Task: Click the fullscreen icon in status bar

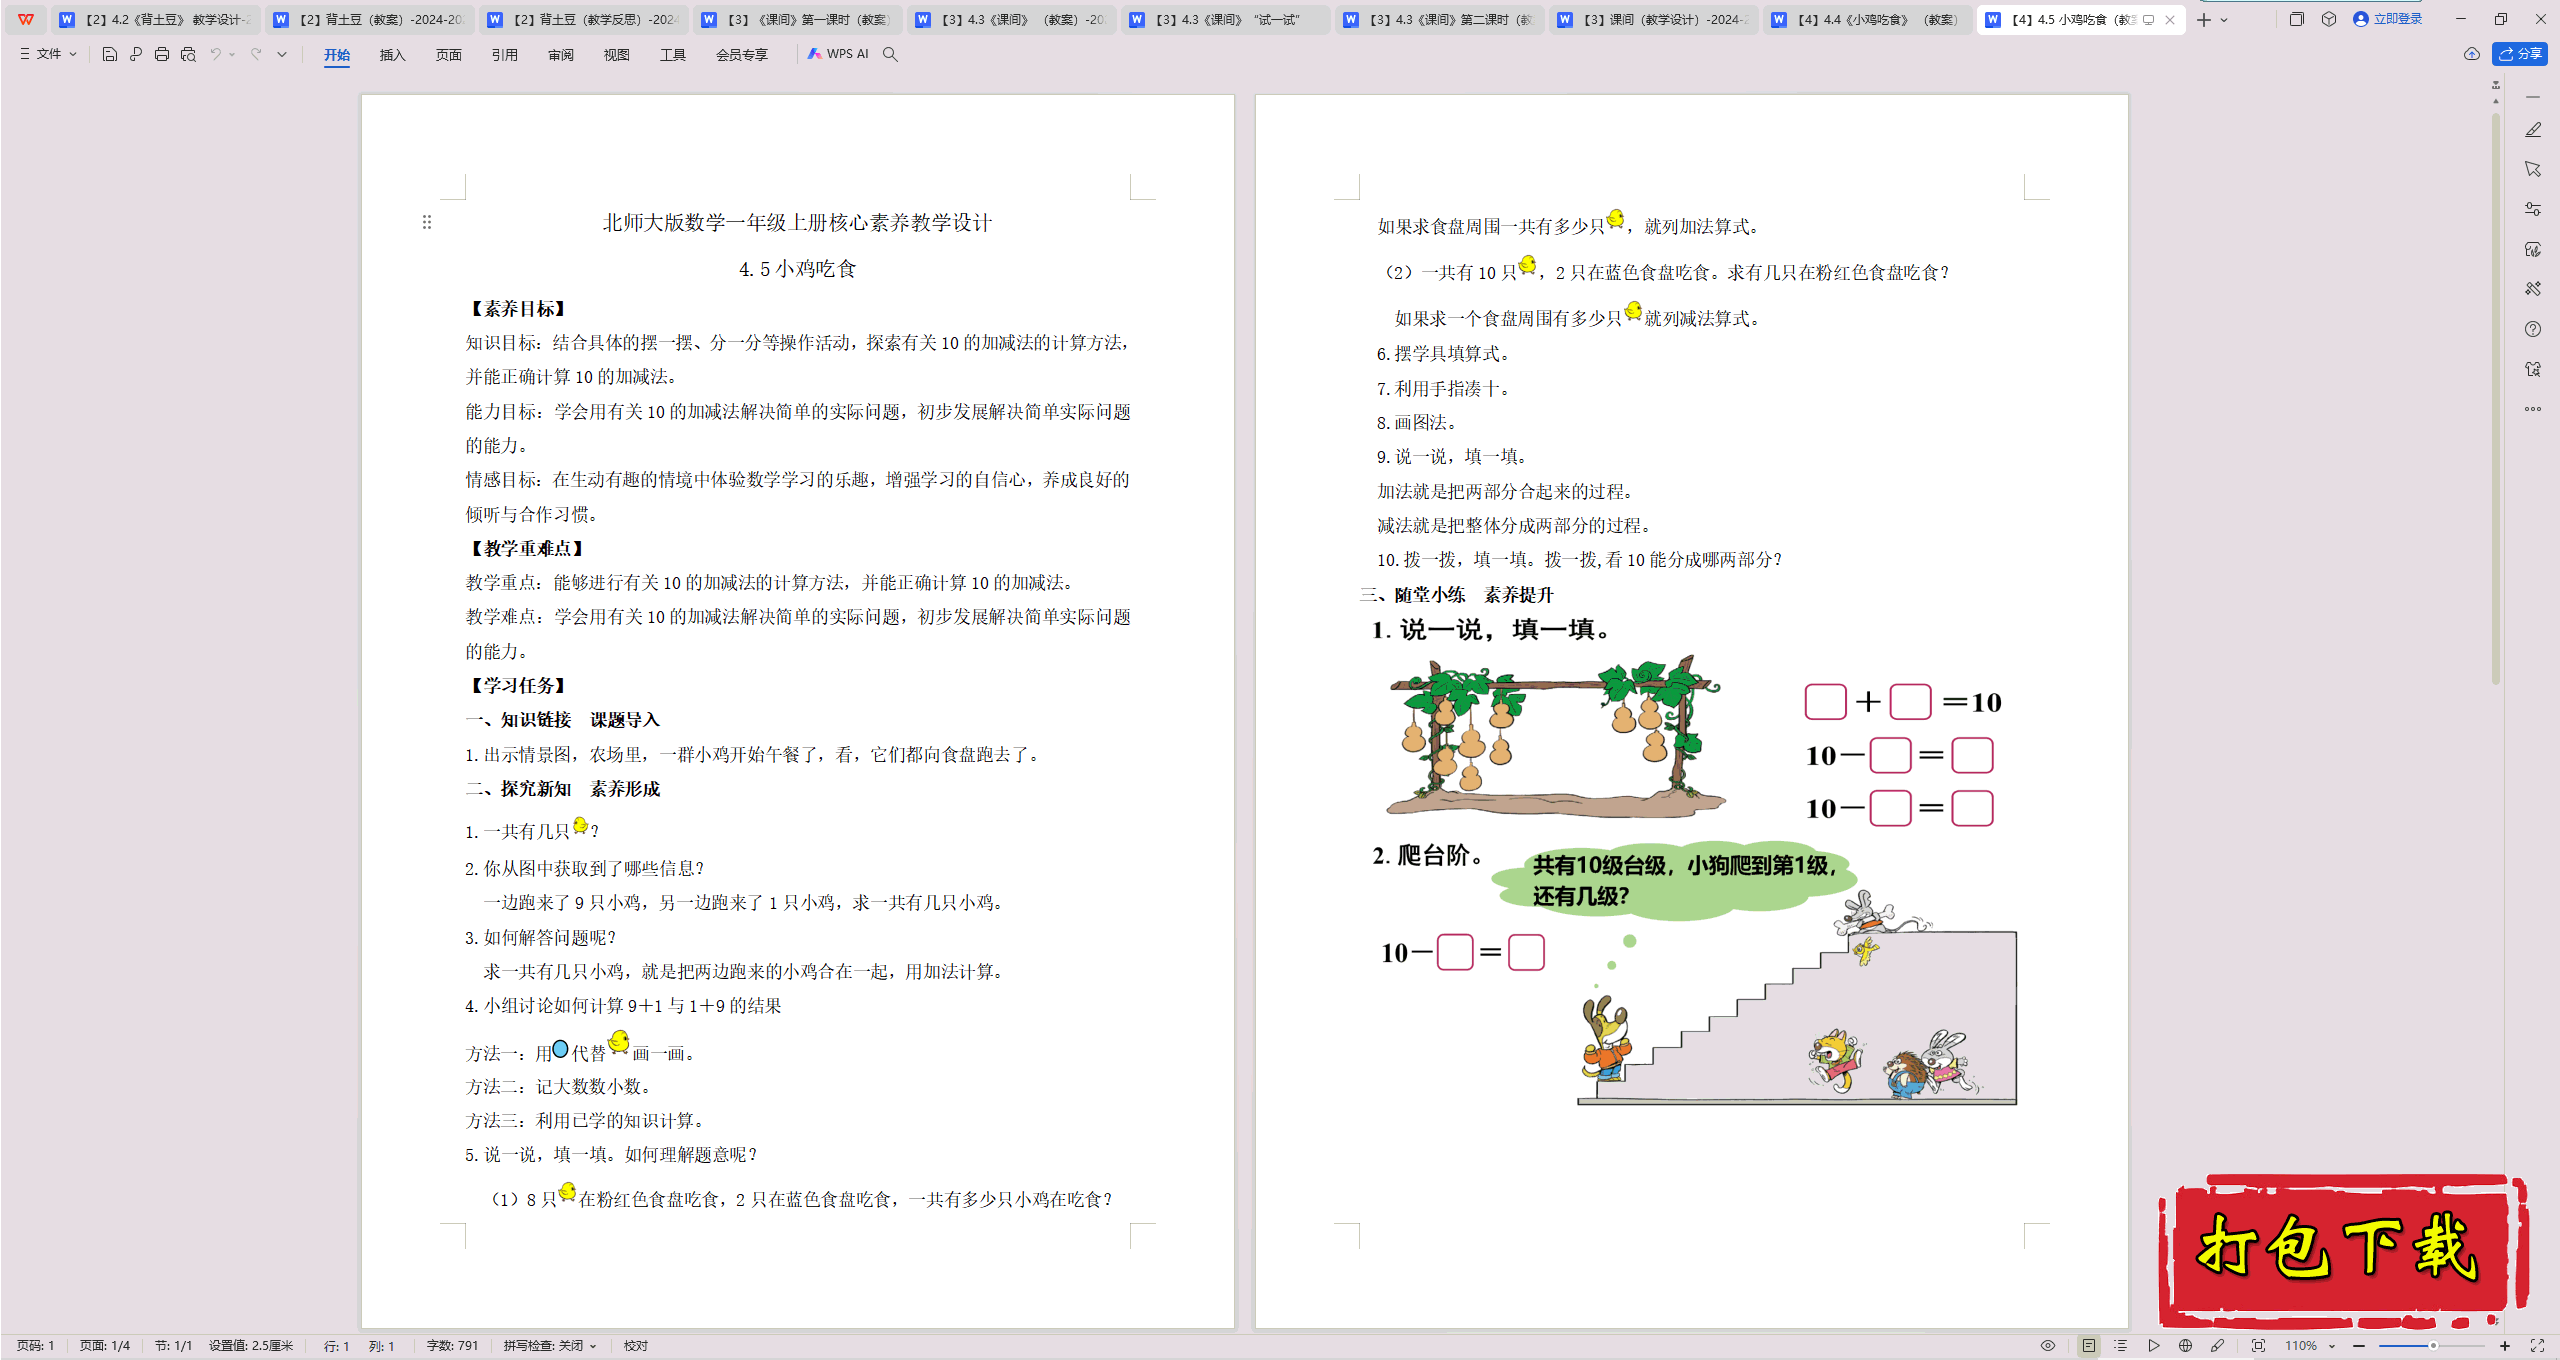Action: click(2537, 1346)
